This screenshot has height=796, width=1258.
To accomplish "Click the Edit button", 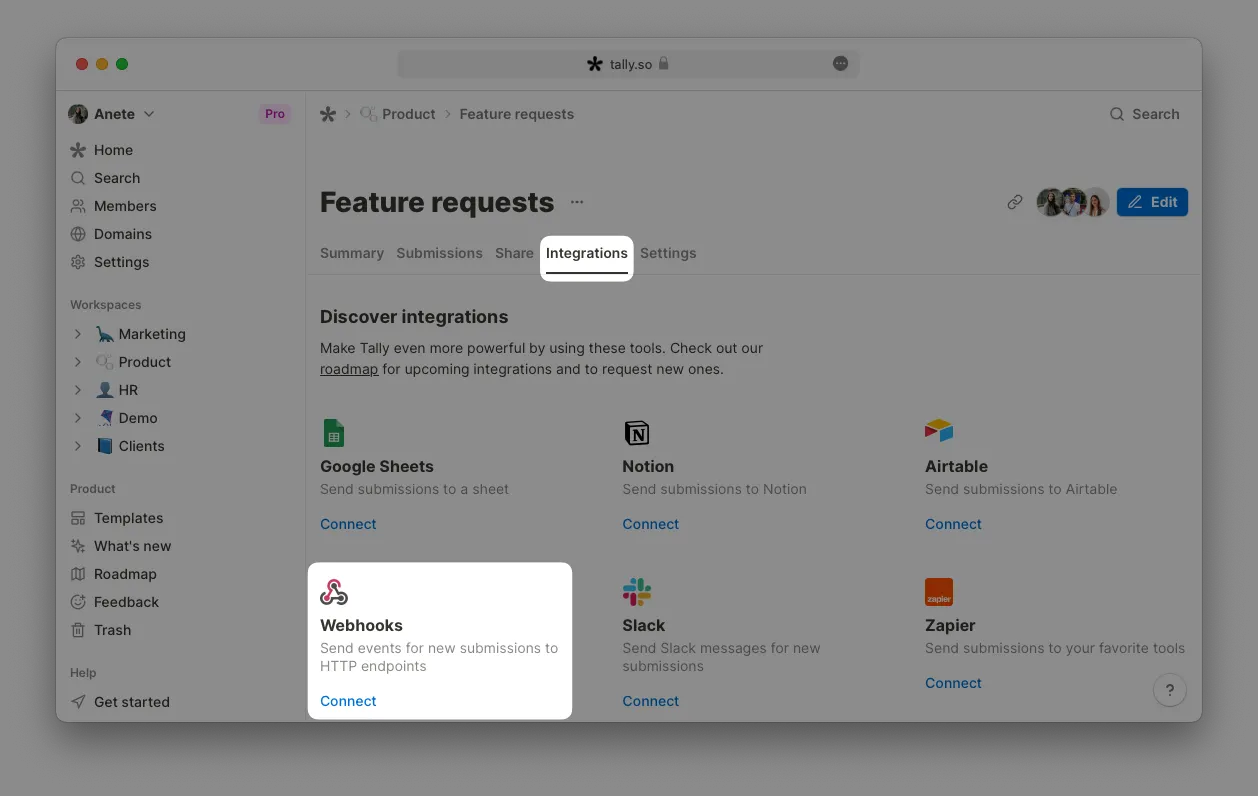I will pos(1152,201).
